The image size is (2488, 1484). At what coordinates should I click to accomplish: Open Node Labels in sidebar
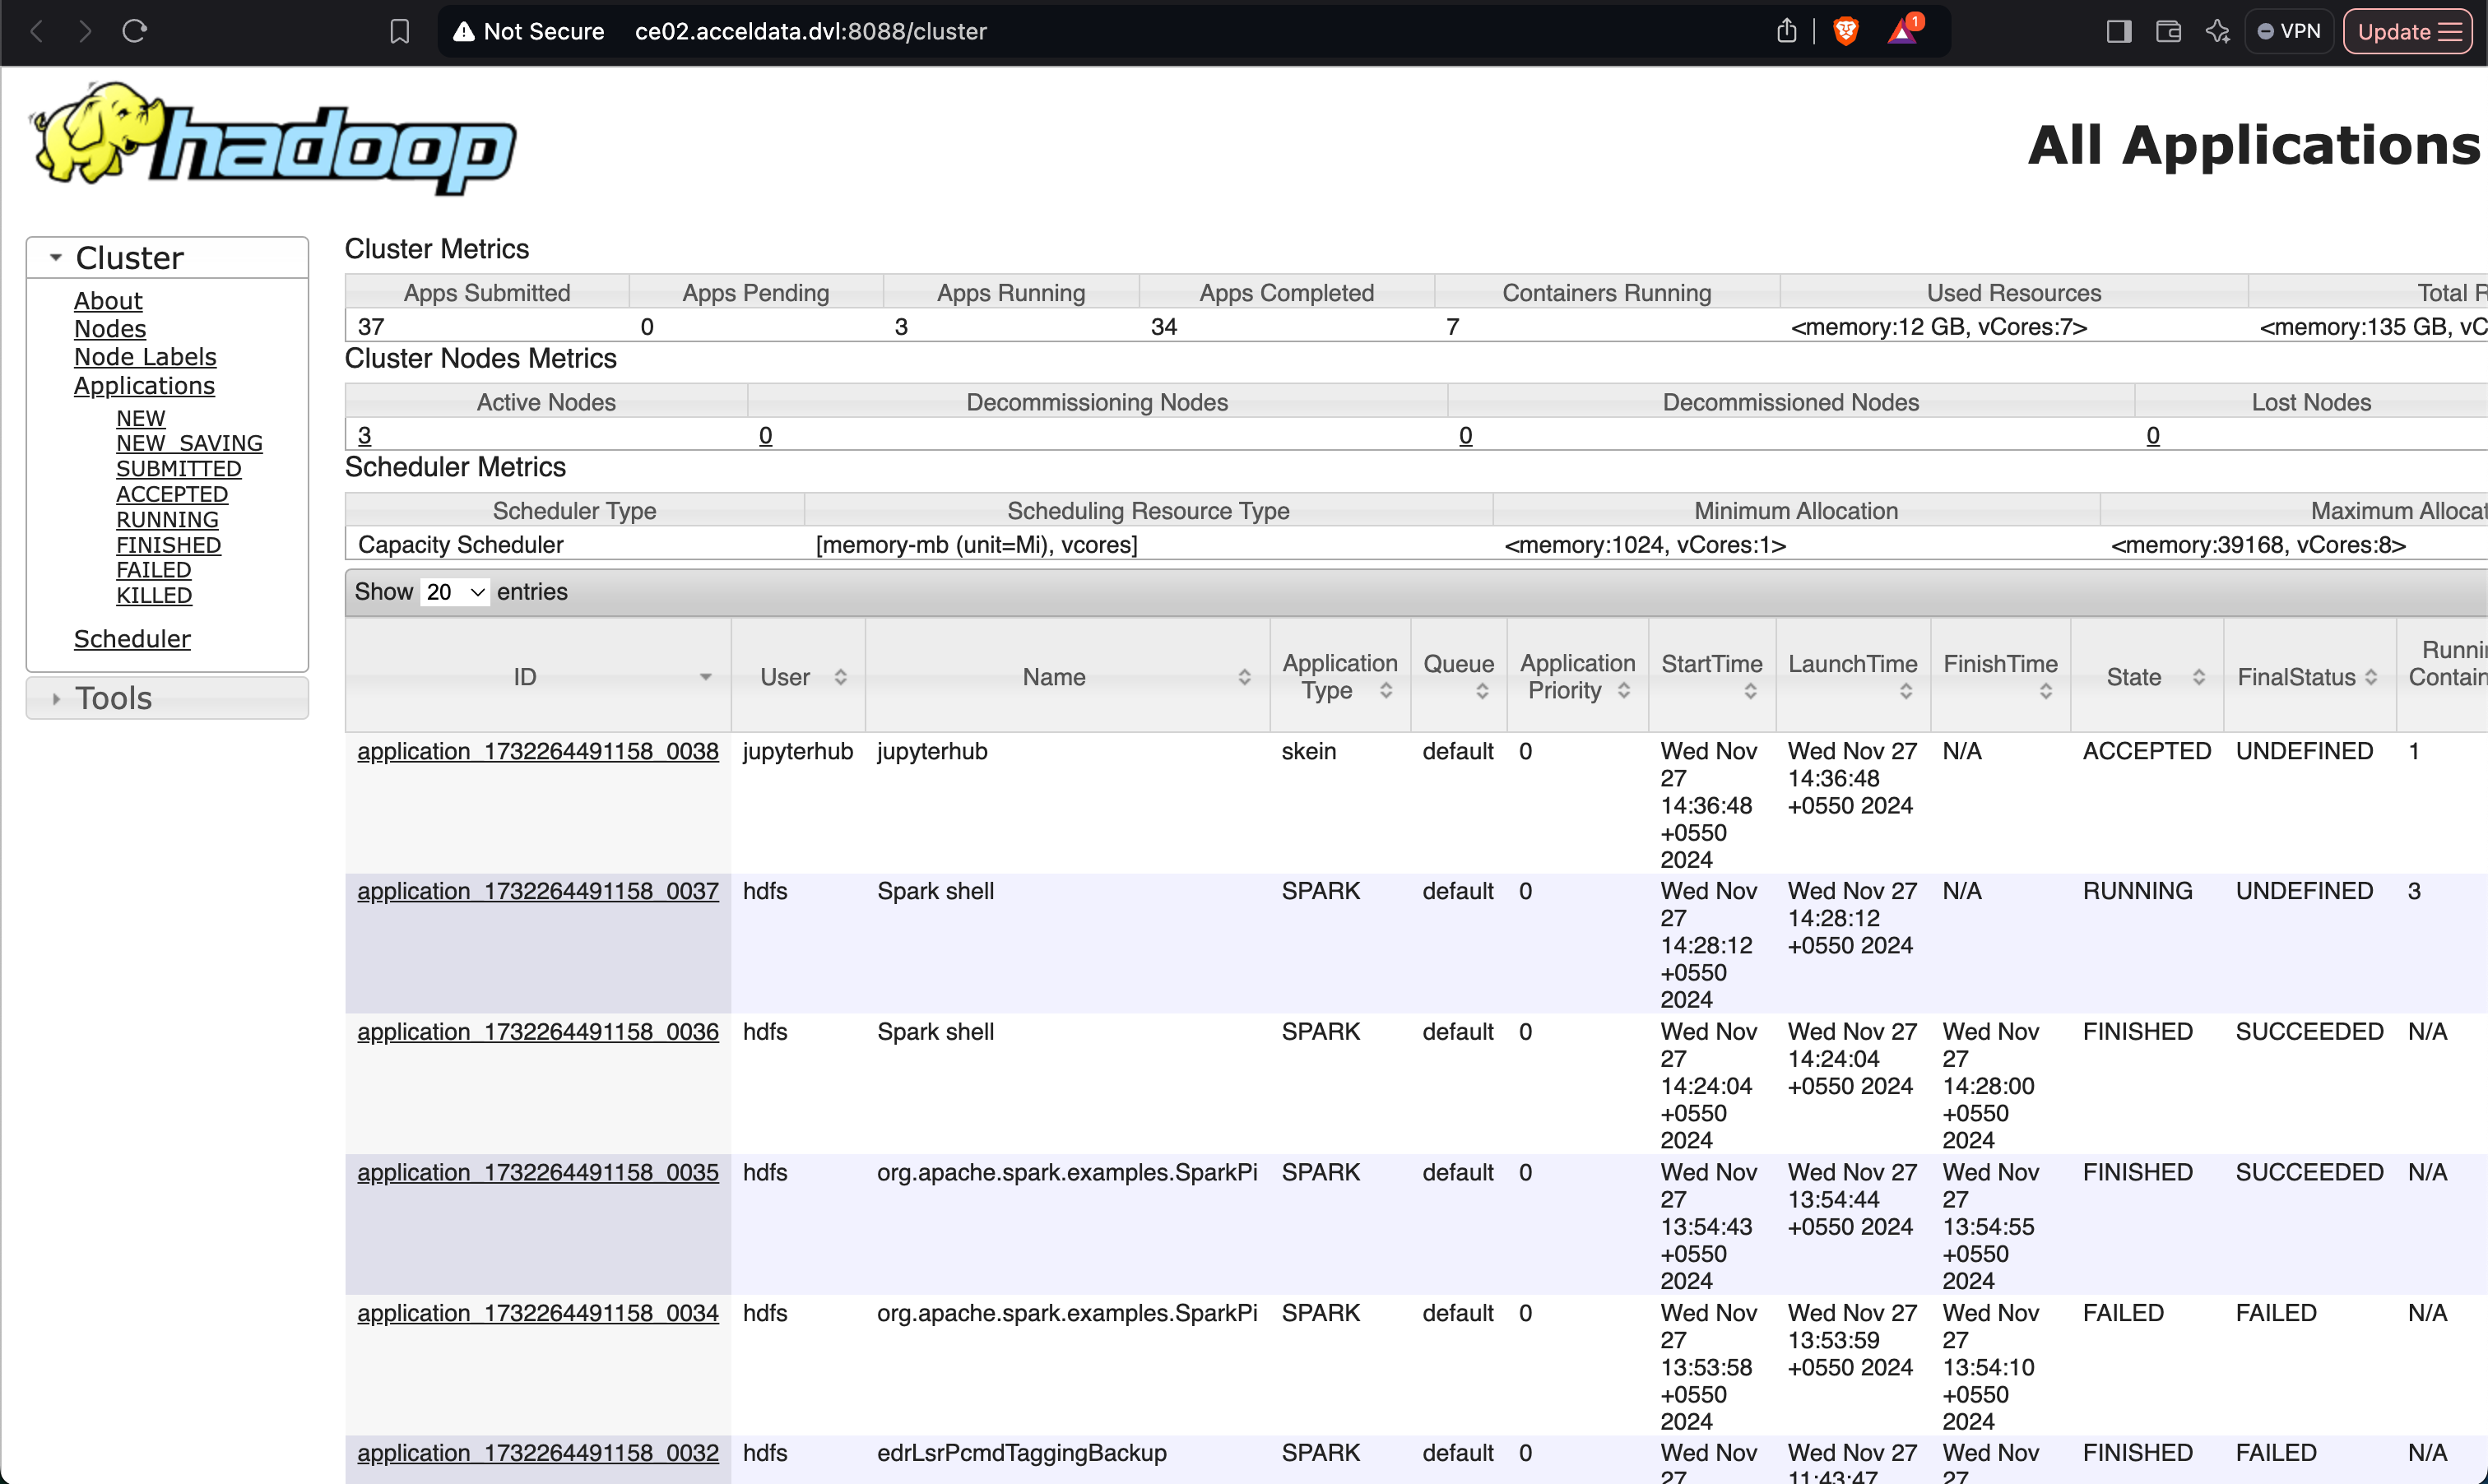tap(145, 357)
